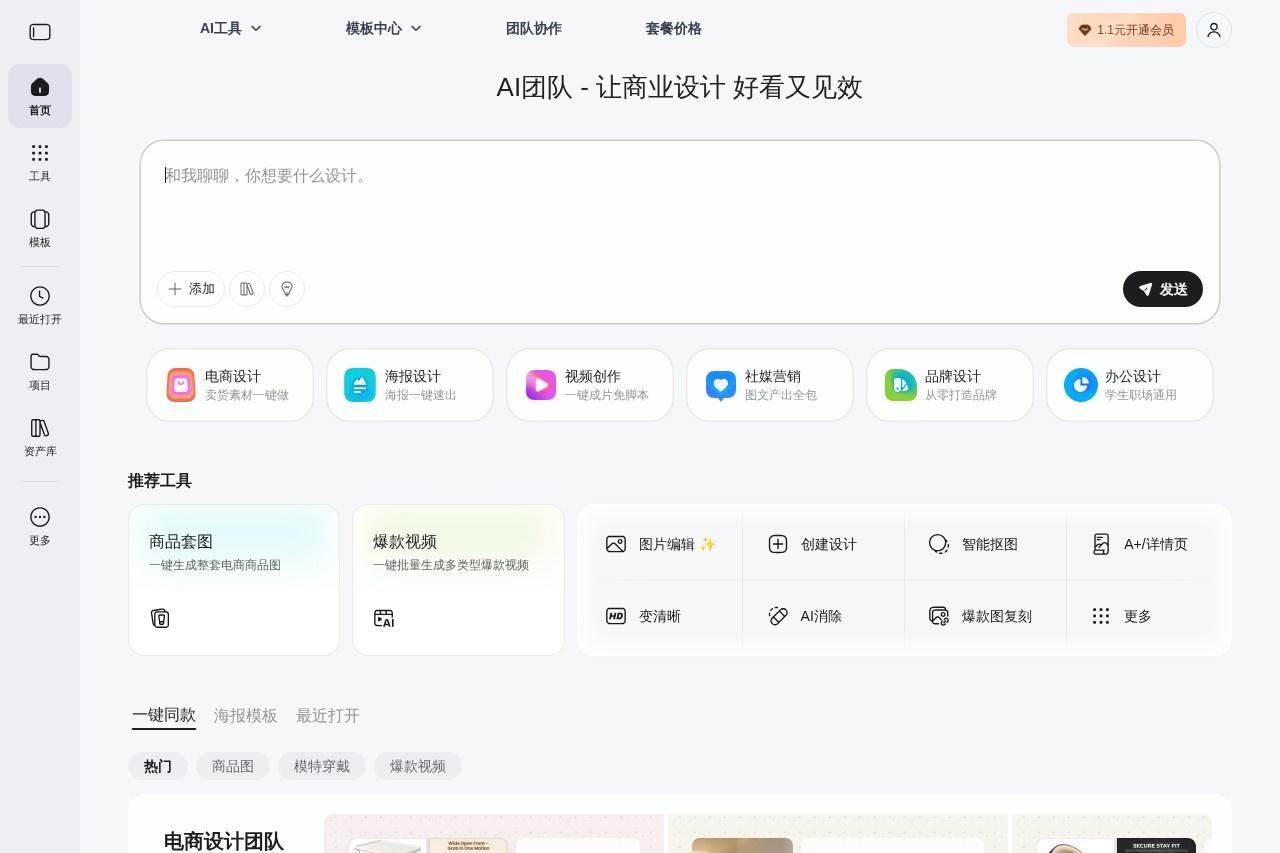Click the user profile avatar icon
The height and width of the screenshot is (853, 1280).
pos(1214,30)
